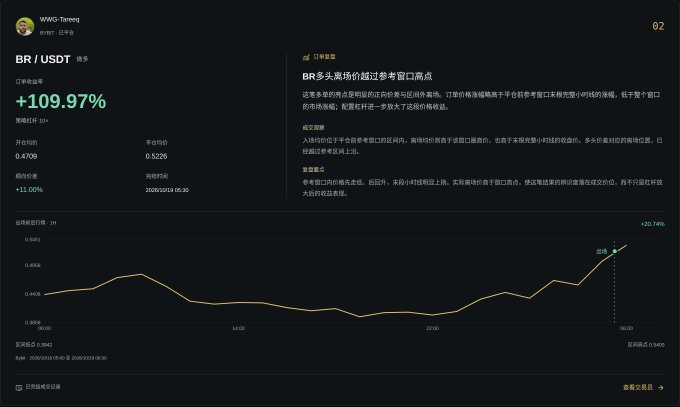This screenshot has height=407, width=680.
Task: Click the +20.74% chart change label
Action: point(652,224)
